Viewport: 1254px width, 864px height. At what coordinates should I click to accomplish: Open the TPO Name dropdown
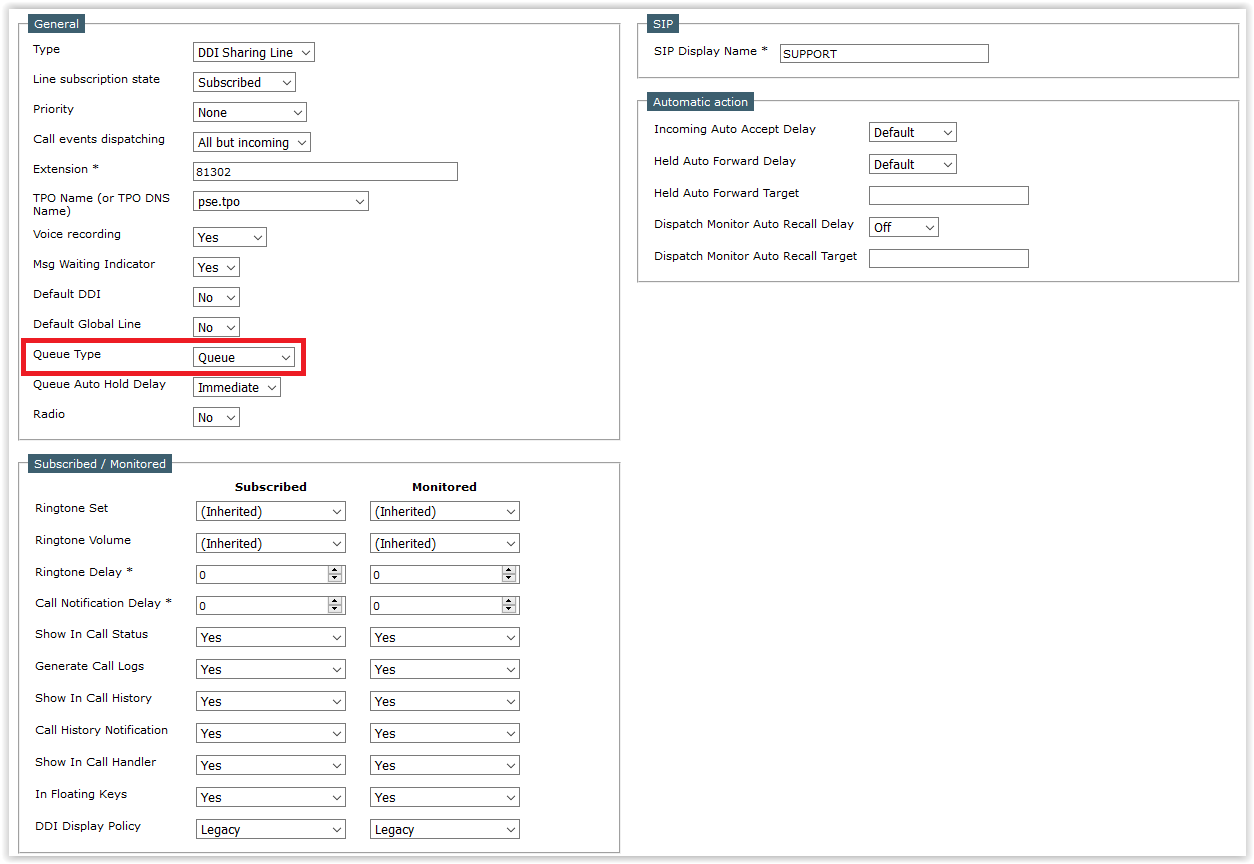point(281,202)
